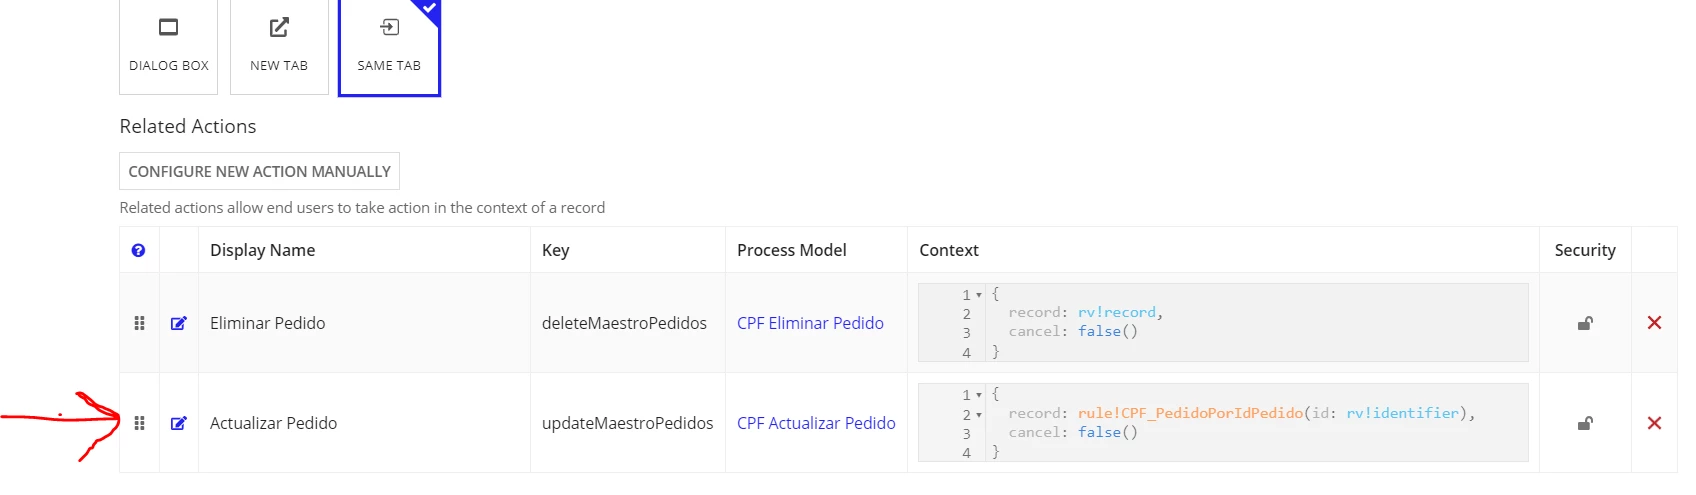This screenshot has height=495, width=1696.
Task: Select the Same Tab open option
Action: coord(389,46)
